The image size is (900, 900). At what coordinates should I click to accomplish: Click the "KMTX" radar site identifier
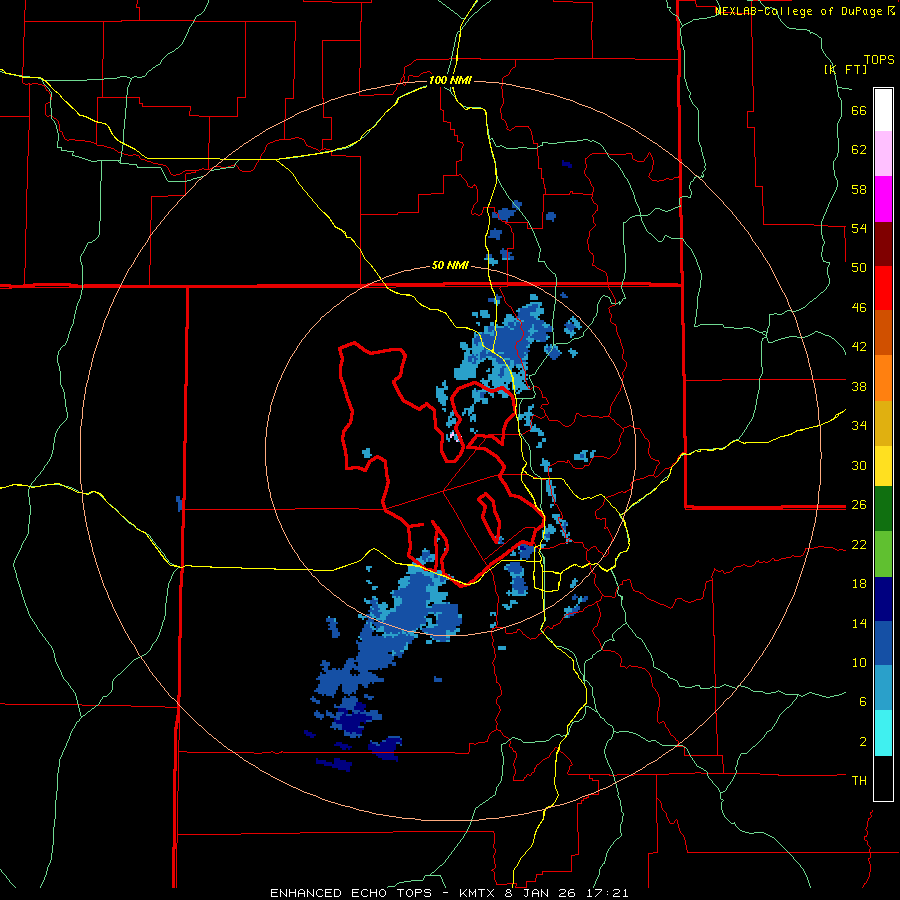476,893
